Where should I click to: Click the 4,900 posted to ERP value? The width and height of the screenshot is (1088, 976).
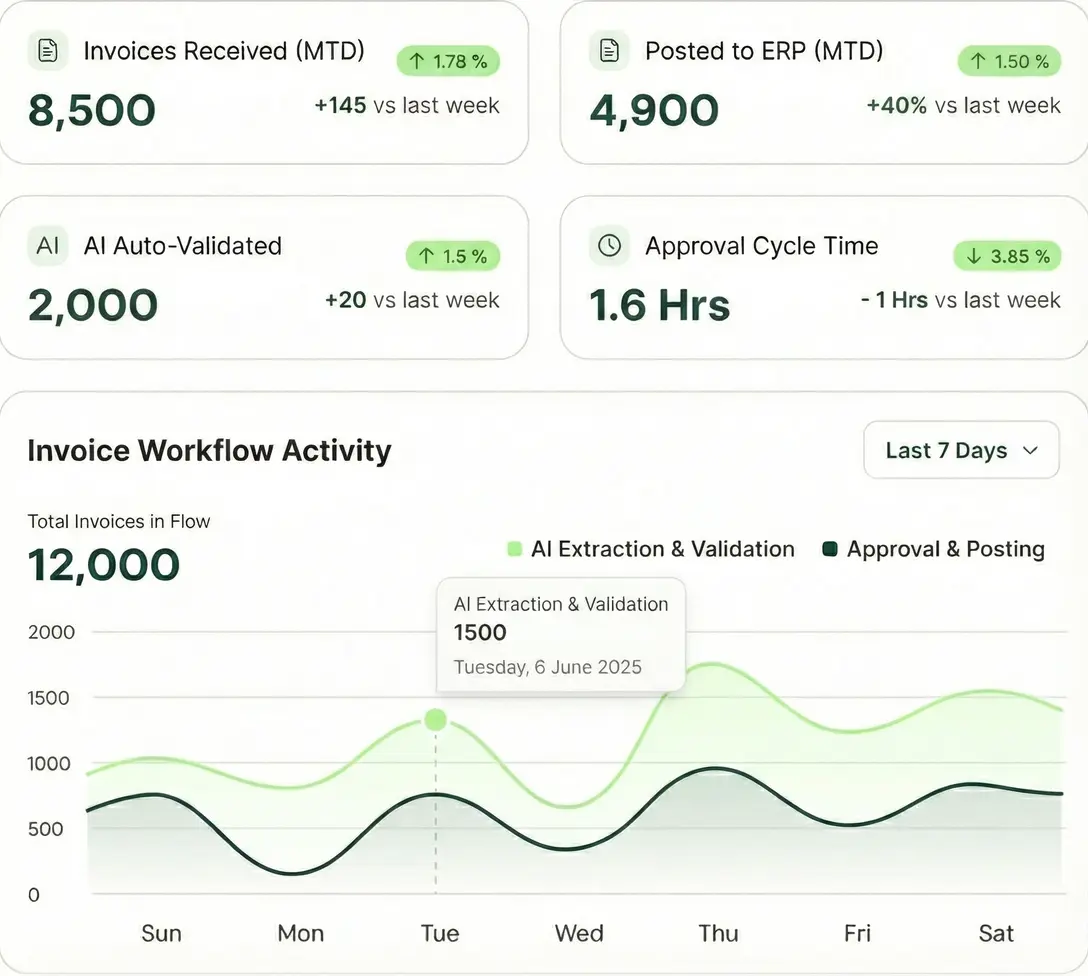[654, 110]
